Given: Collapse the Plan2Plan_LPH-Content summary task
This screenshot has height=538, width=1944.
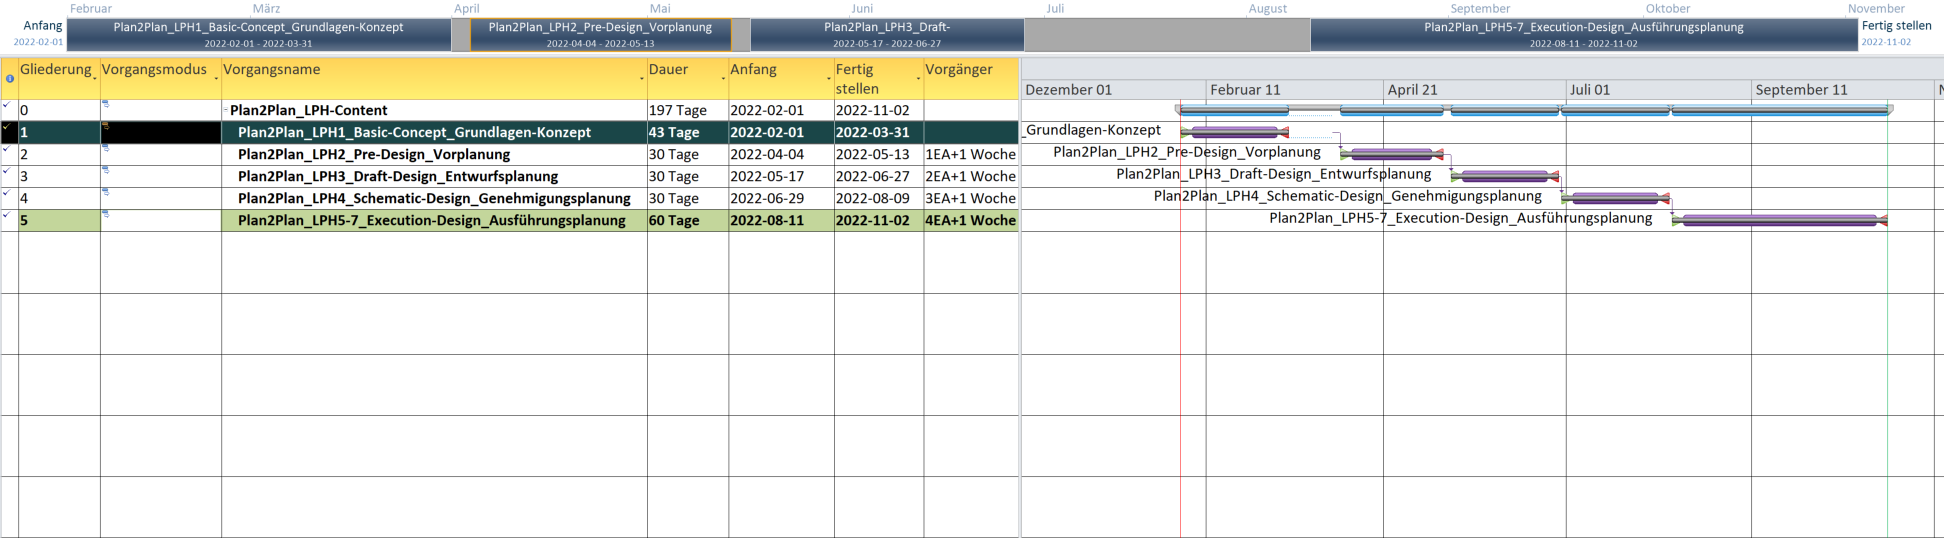Looking at the screenshot, I should (x=226, y=110).
